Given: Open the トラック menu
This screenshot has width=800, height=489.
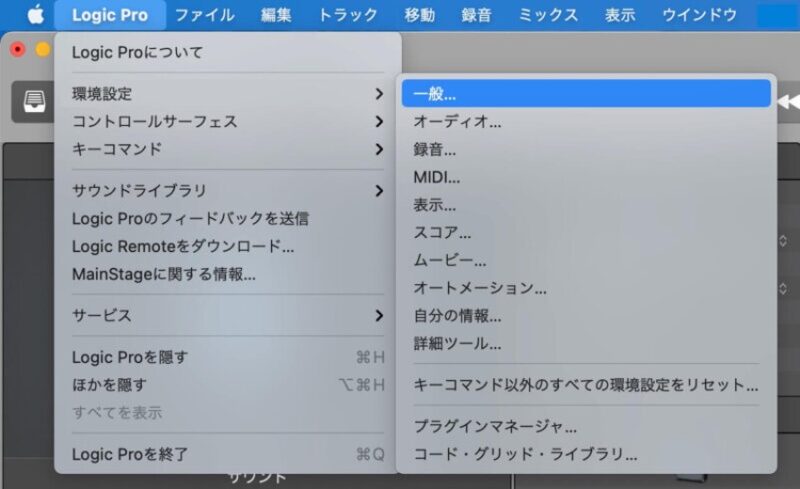Looking at the screenshot, I should click(x=348, y=15).
